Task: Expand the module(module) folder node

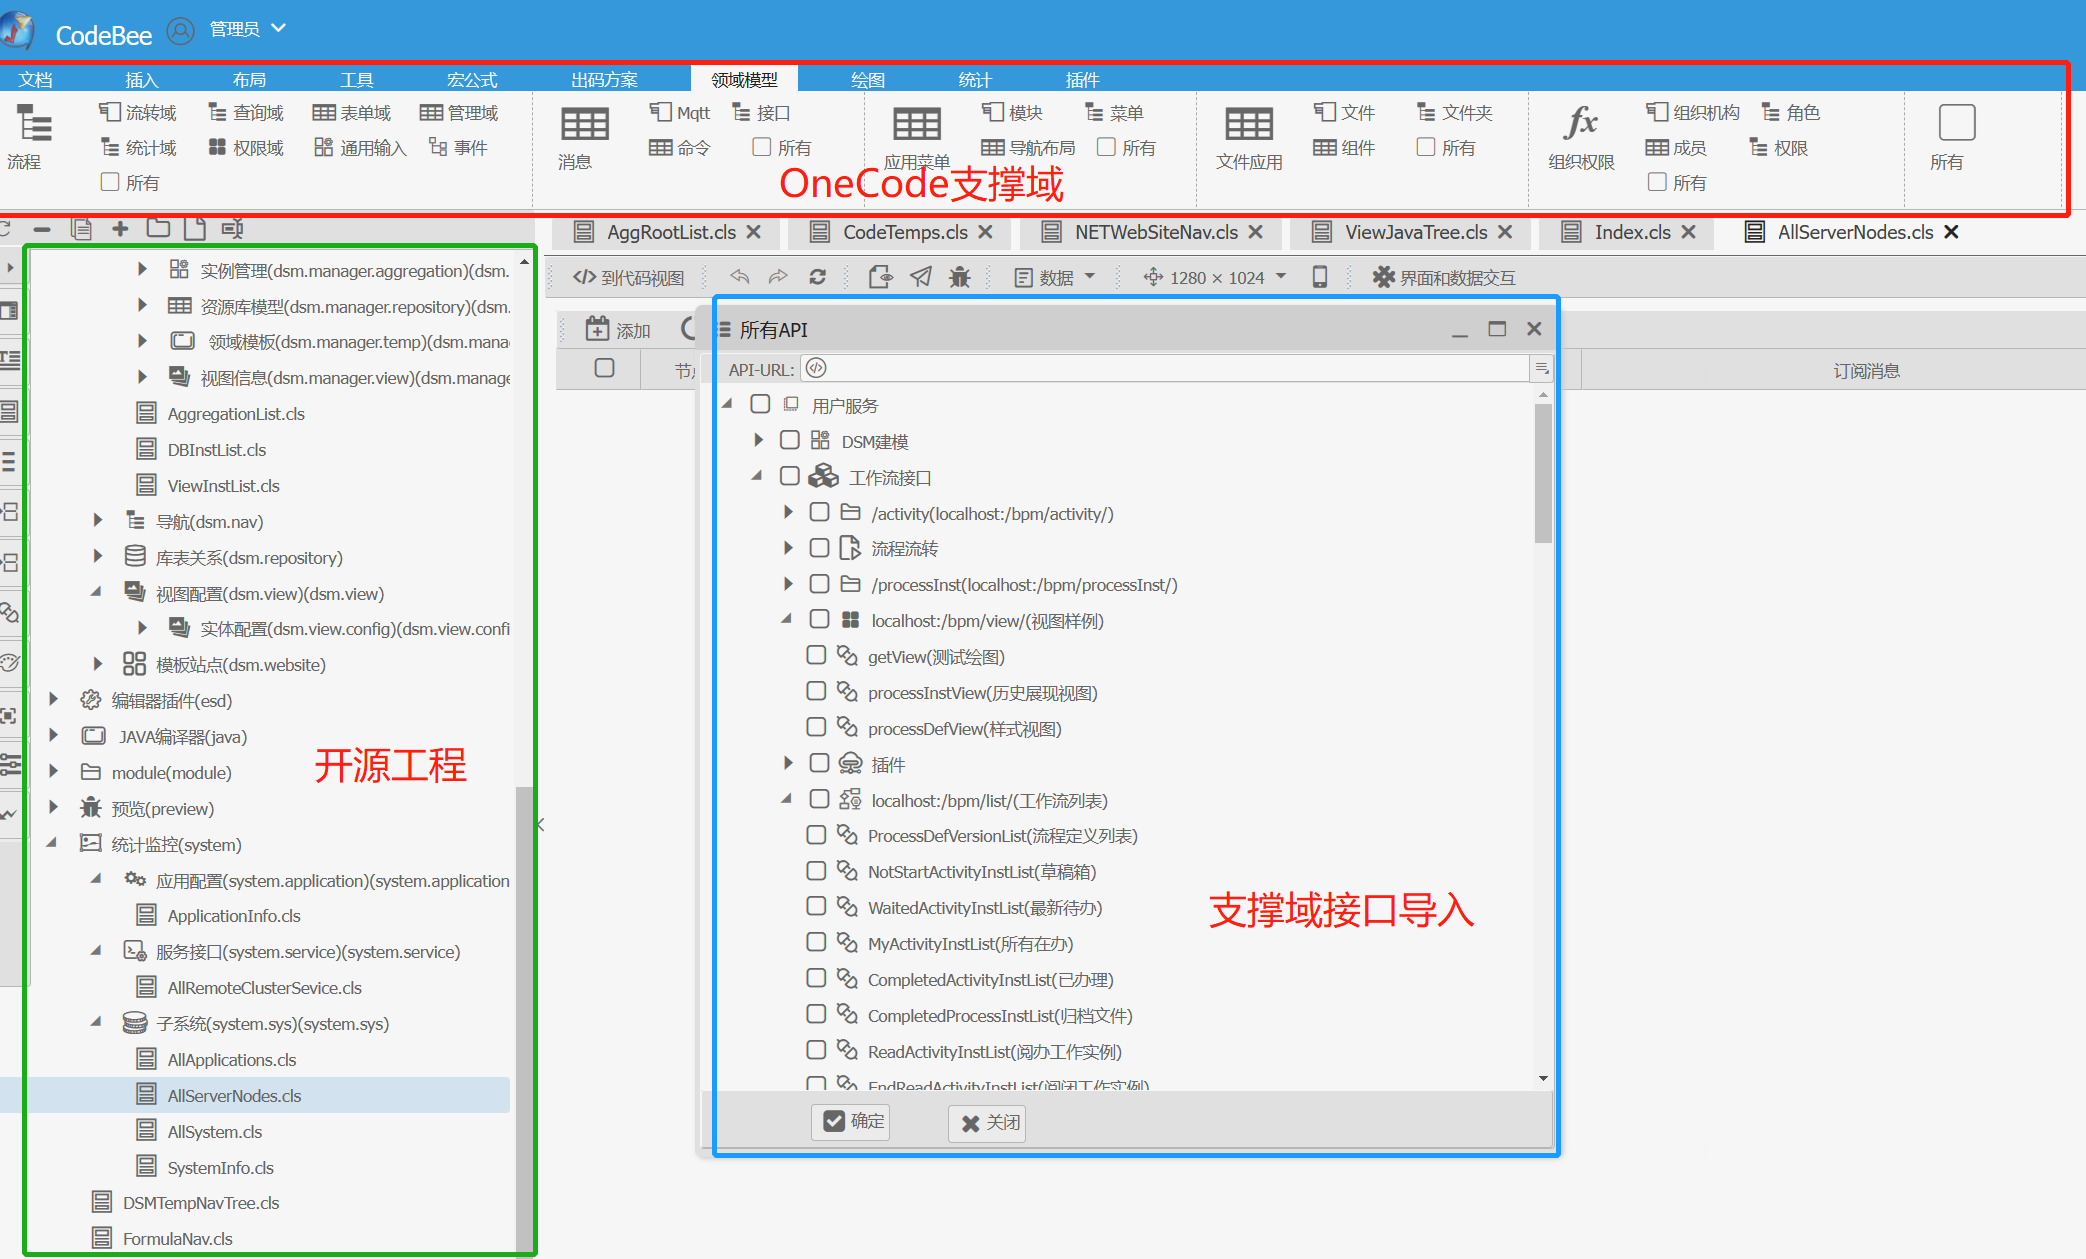Action: click(54, 771)
